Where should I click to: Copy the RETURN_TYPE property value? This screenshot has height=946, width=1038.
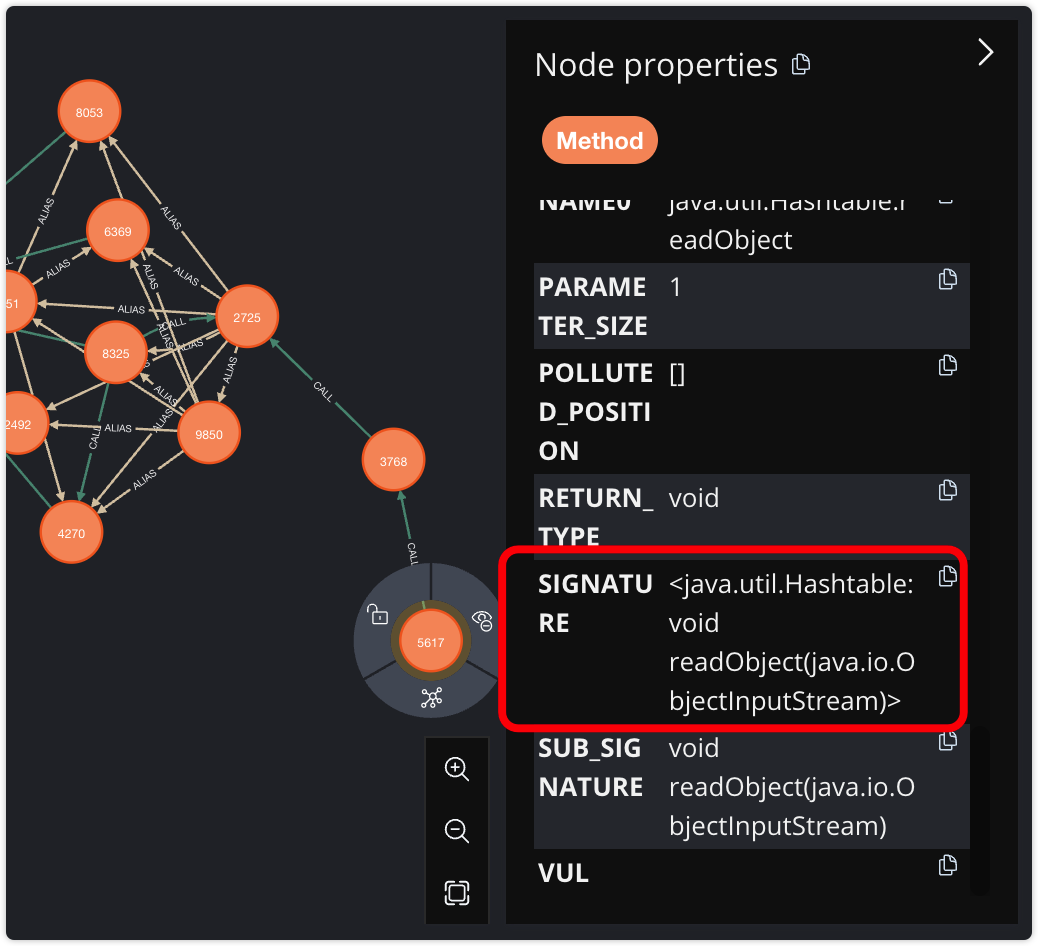(x=948, y=491)
